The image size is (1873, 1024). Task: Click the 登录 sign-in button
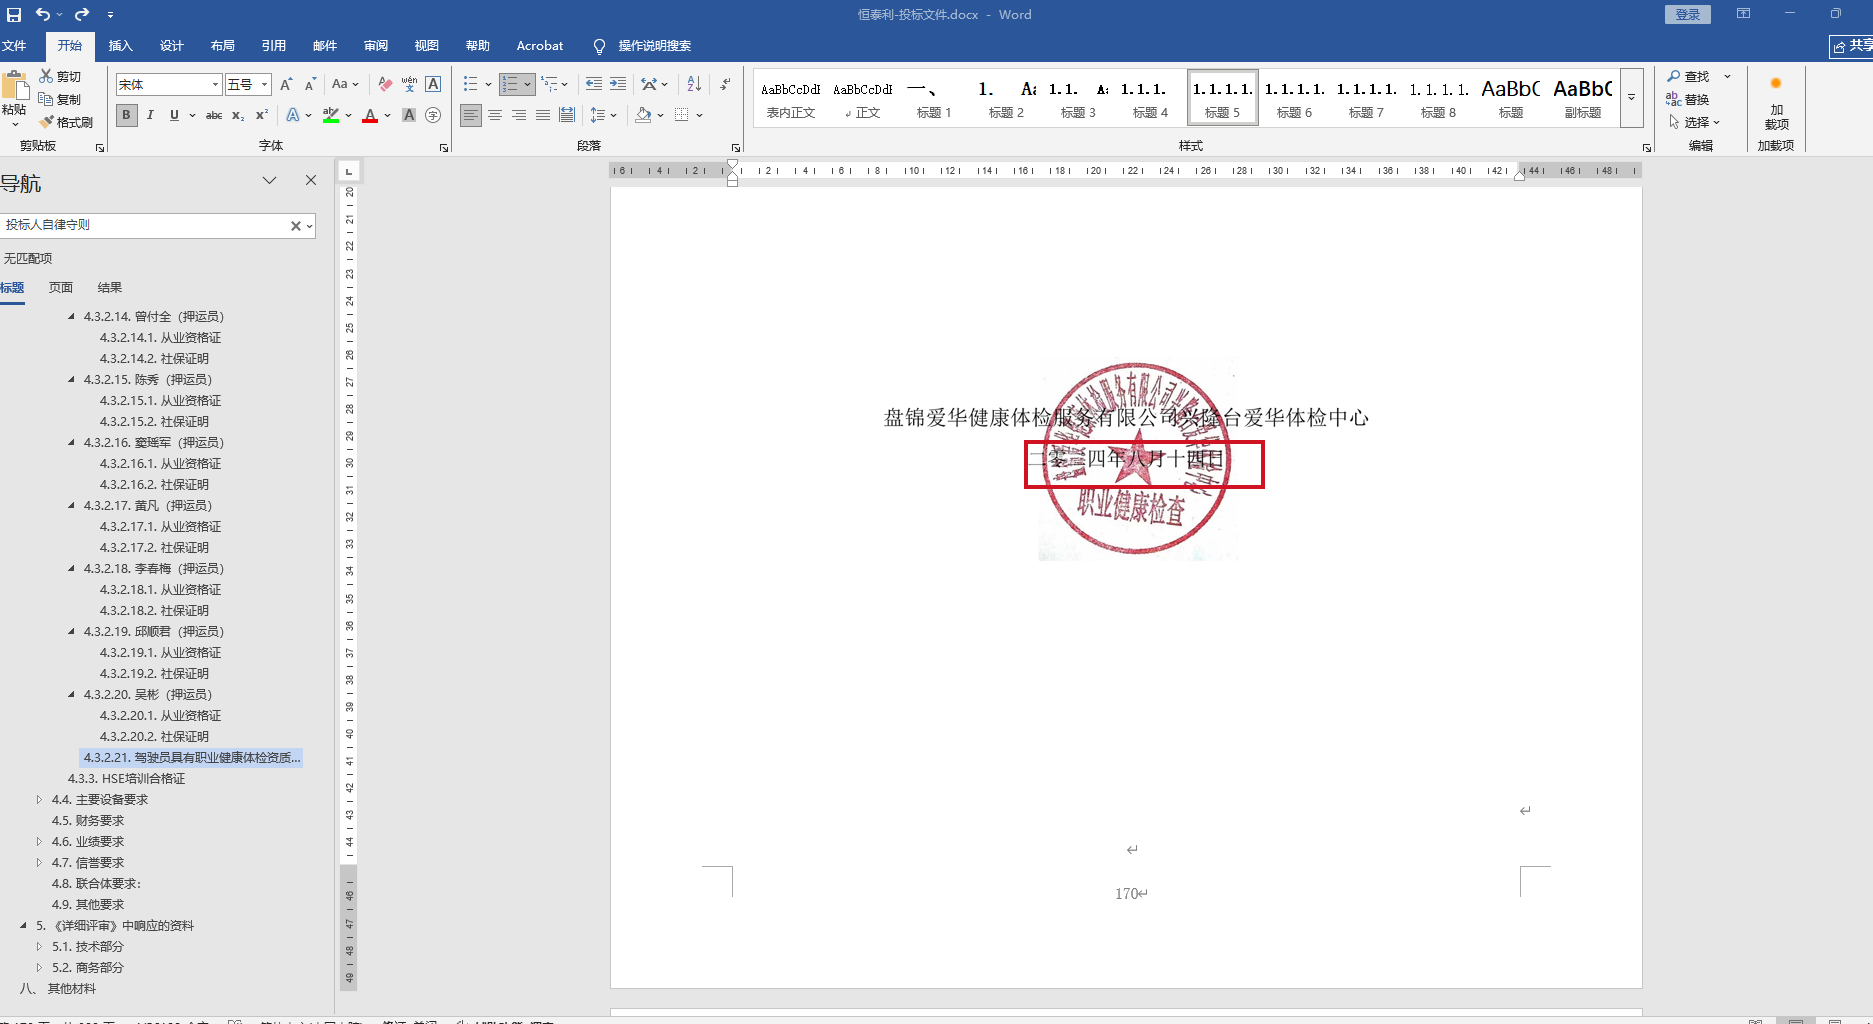[1688, 14]
